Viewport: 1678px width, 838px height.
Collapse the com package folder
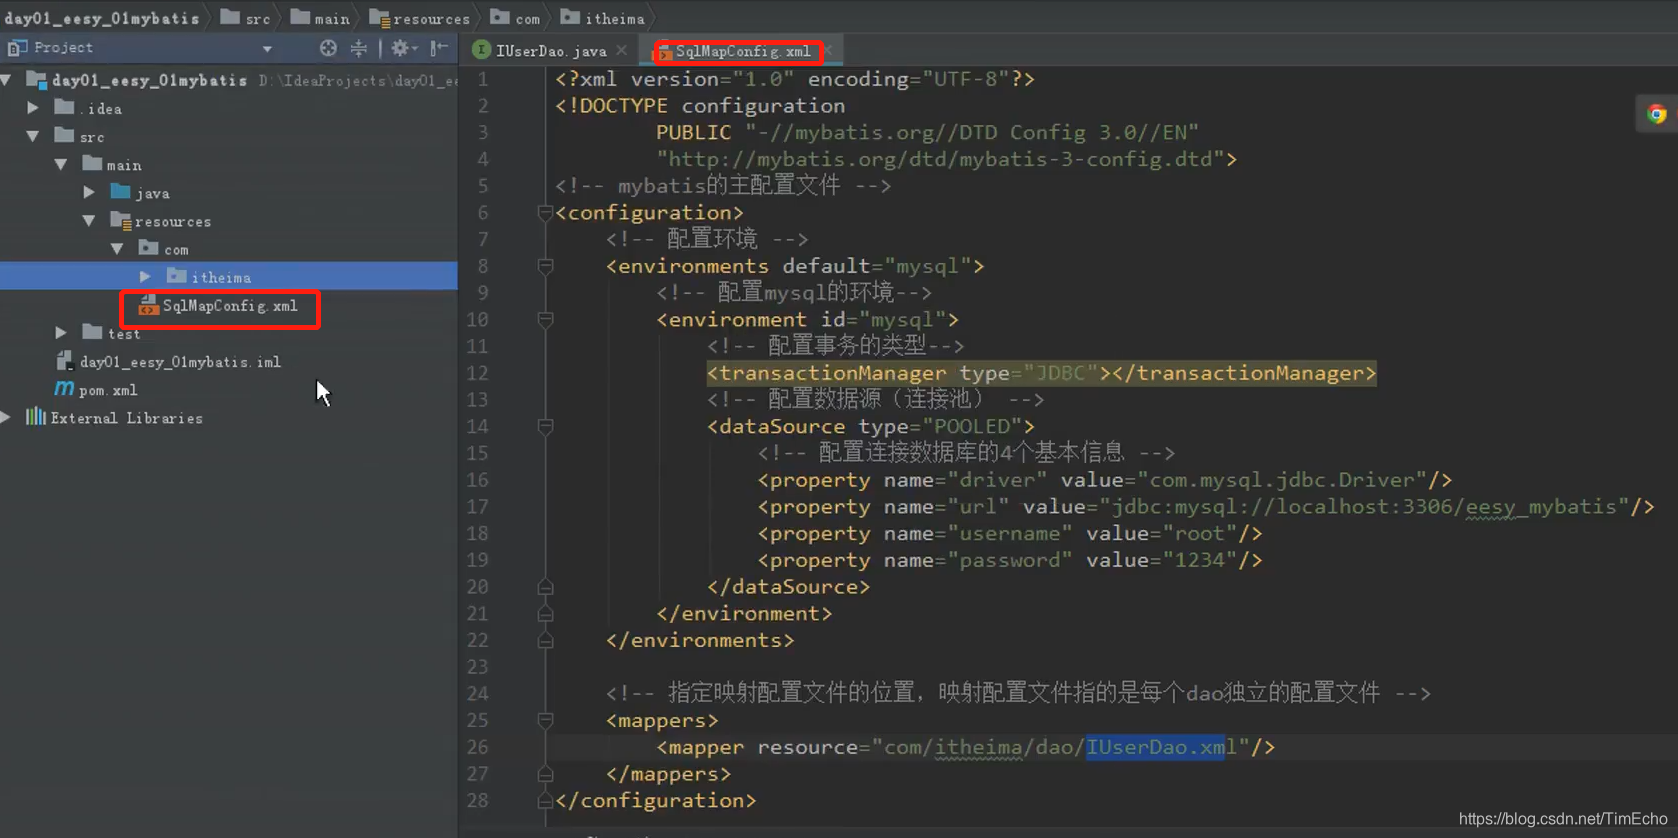pos(118,248)
